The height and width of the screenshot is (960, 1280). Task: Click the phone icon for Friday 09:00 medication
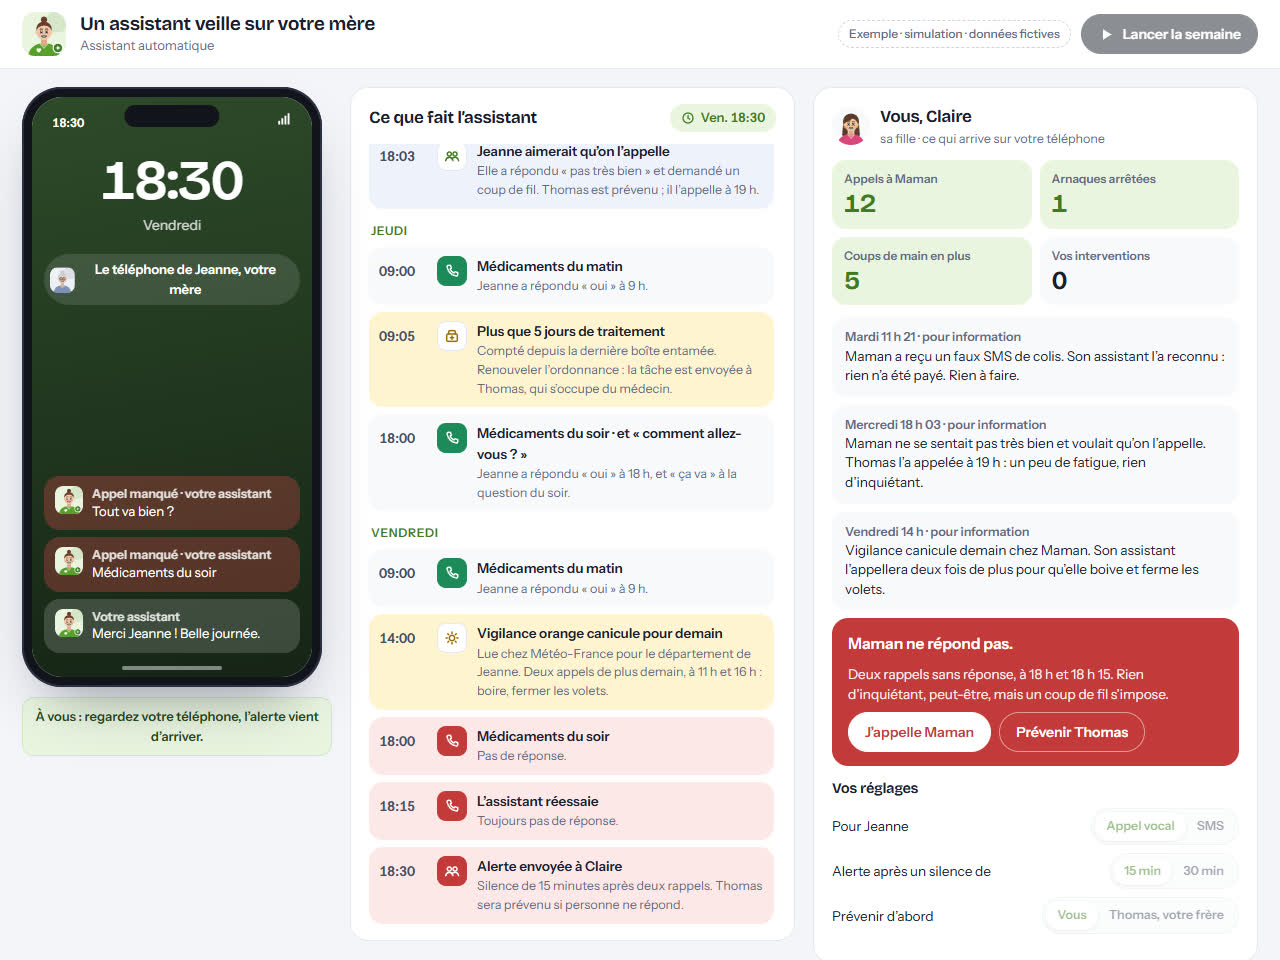tap(452, 573)
